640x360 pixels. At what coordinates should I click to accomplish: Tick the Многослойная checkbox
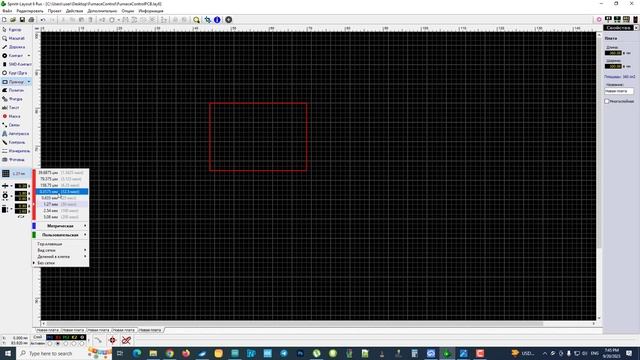tap(607, 101)
